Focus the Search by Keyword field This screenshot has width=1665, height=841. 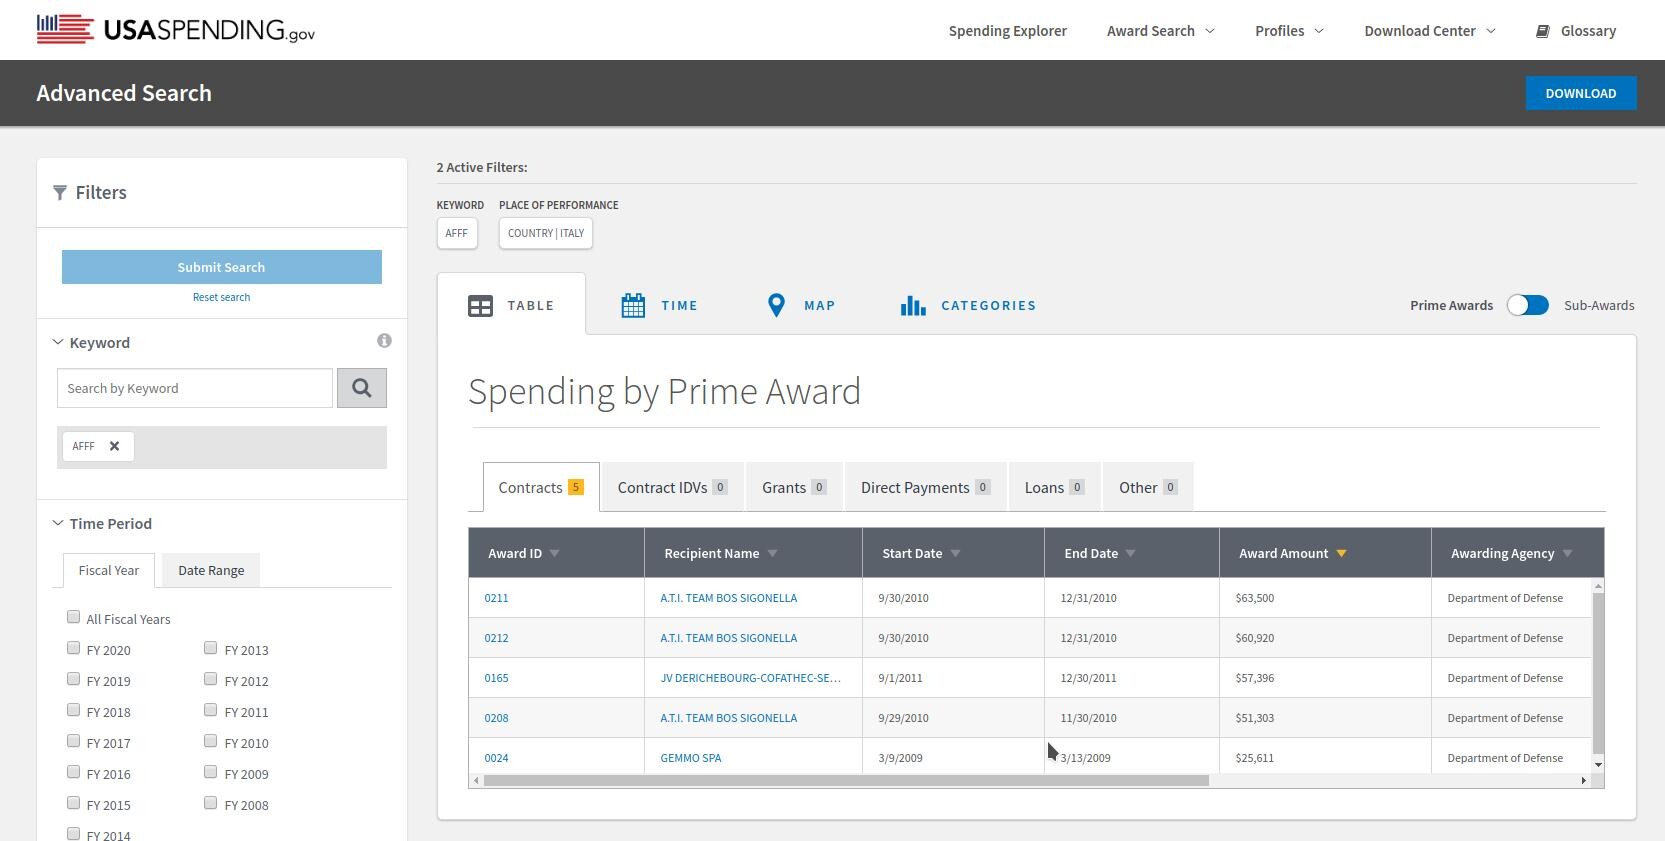point(195,388)
